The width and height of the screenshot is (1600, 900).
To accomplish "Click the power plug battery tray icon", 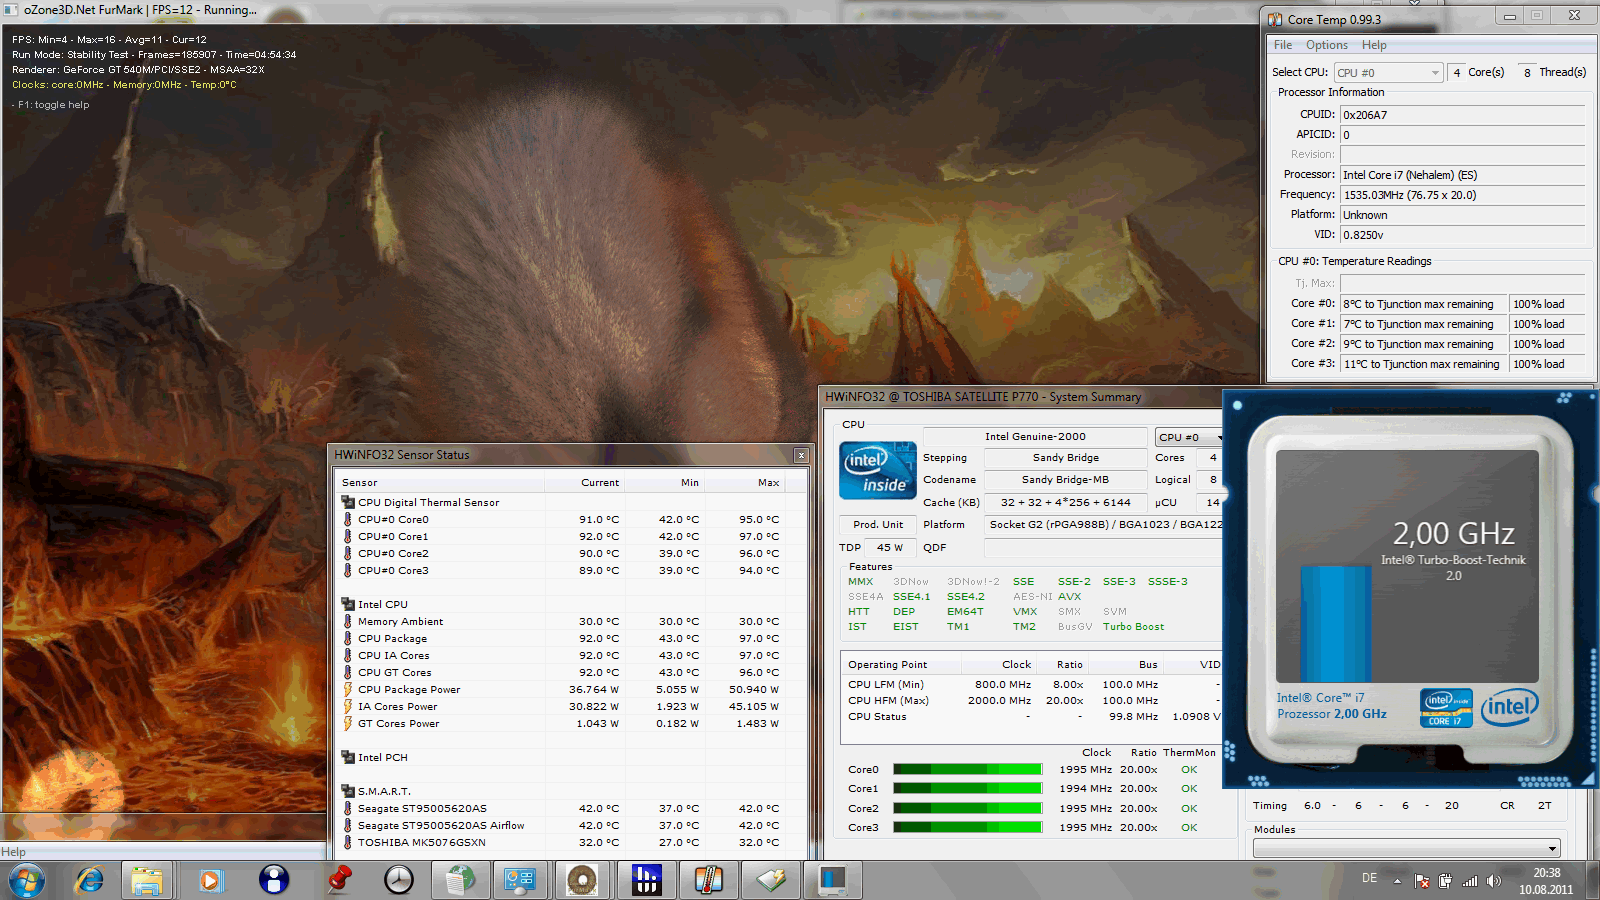I will click(1445, 881).
